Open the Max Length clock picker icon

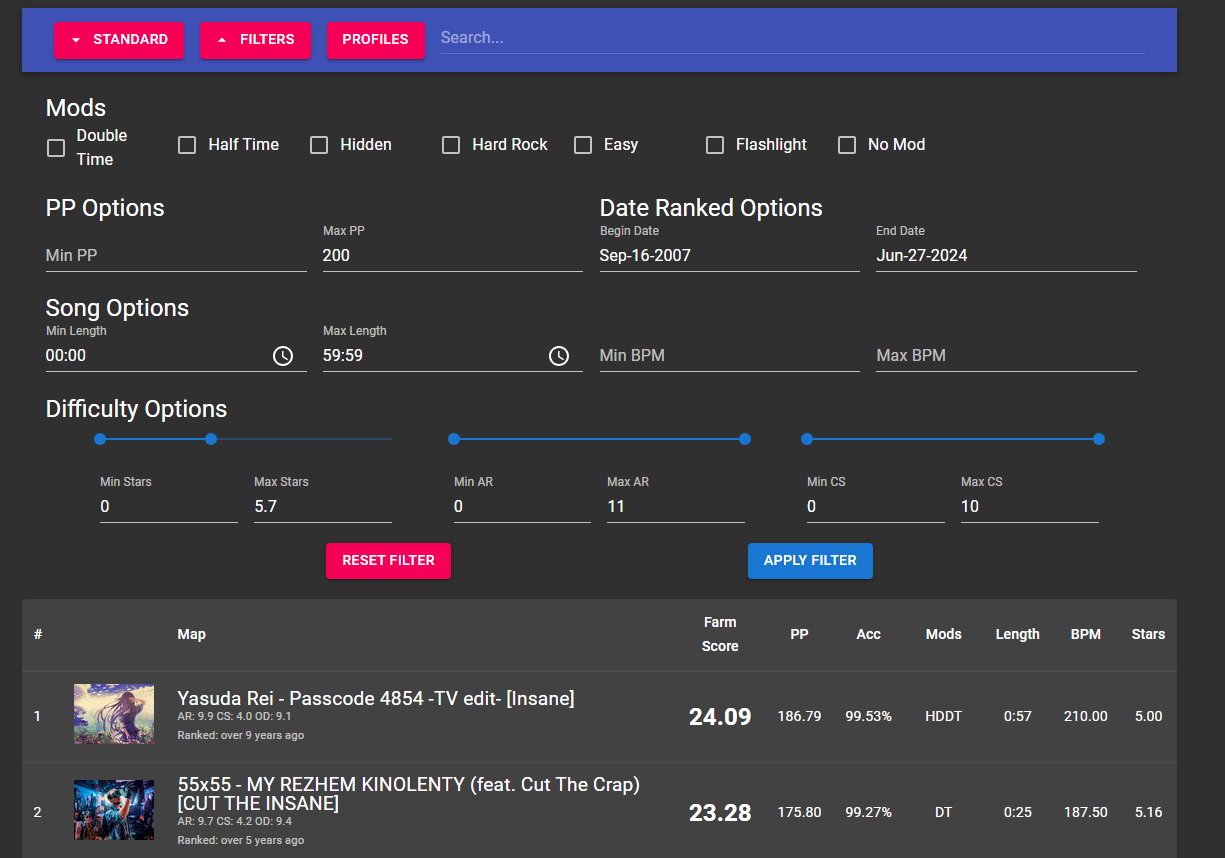(x=559, y=356)
